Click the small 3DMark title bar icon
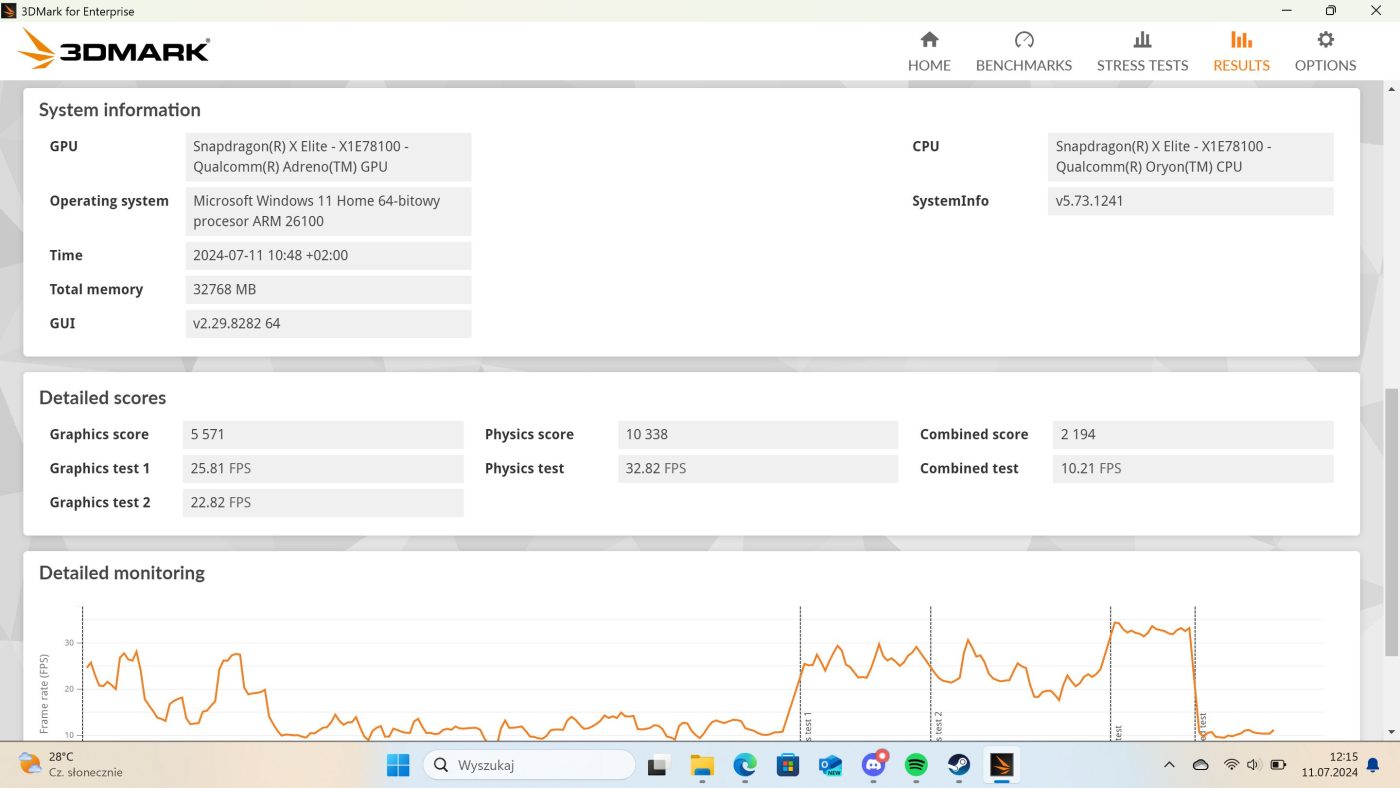This screenshot has width=1400, height=788. pyautogui.click(x=9, y=11)
